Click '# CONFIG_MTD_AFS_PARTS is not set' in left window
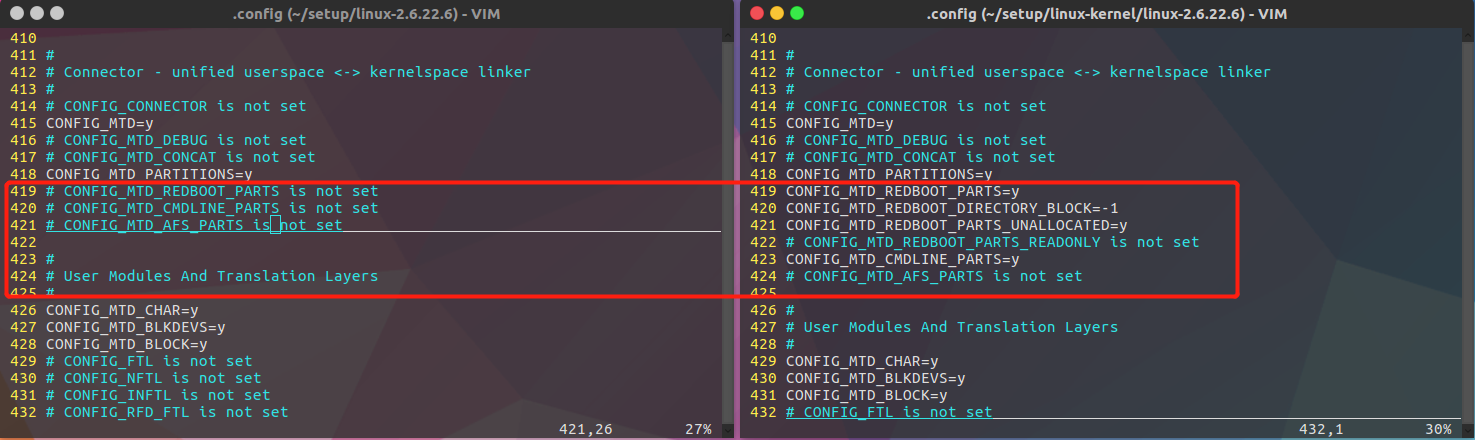 click(194, 225)
